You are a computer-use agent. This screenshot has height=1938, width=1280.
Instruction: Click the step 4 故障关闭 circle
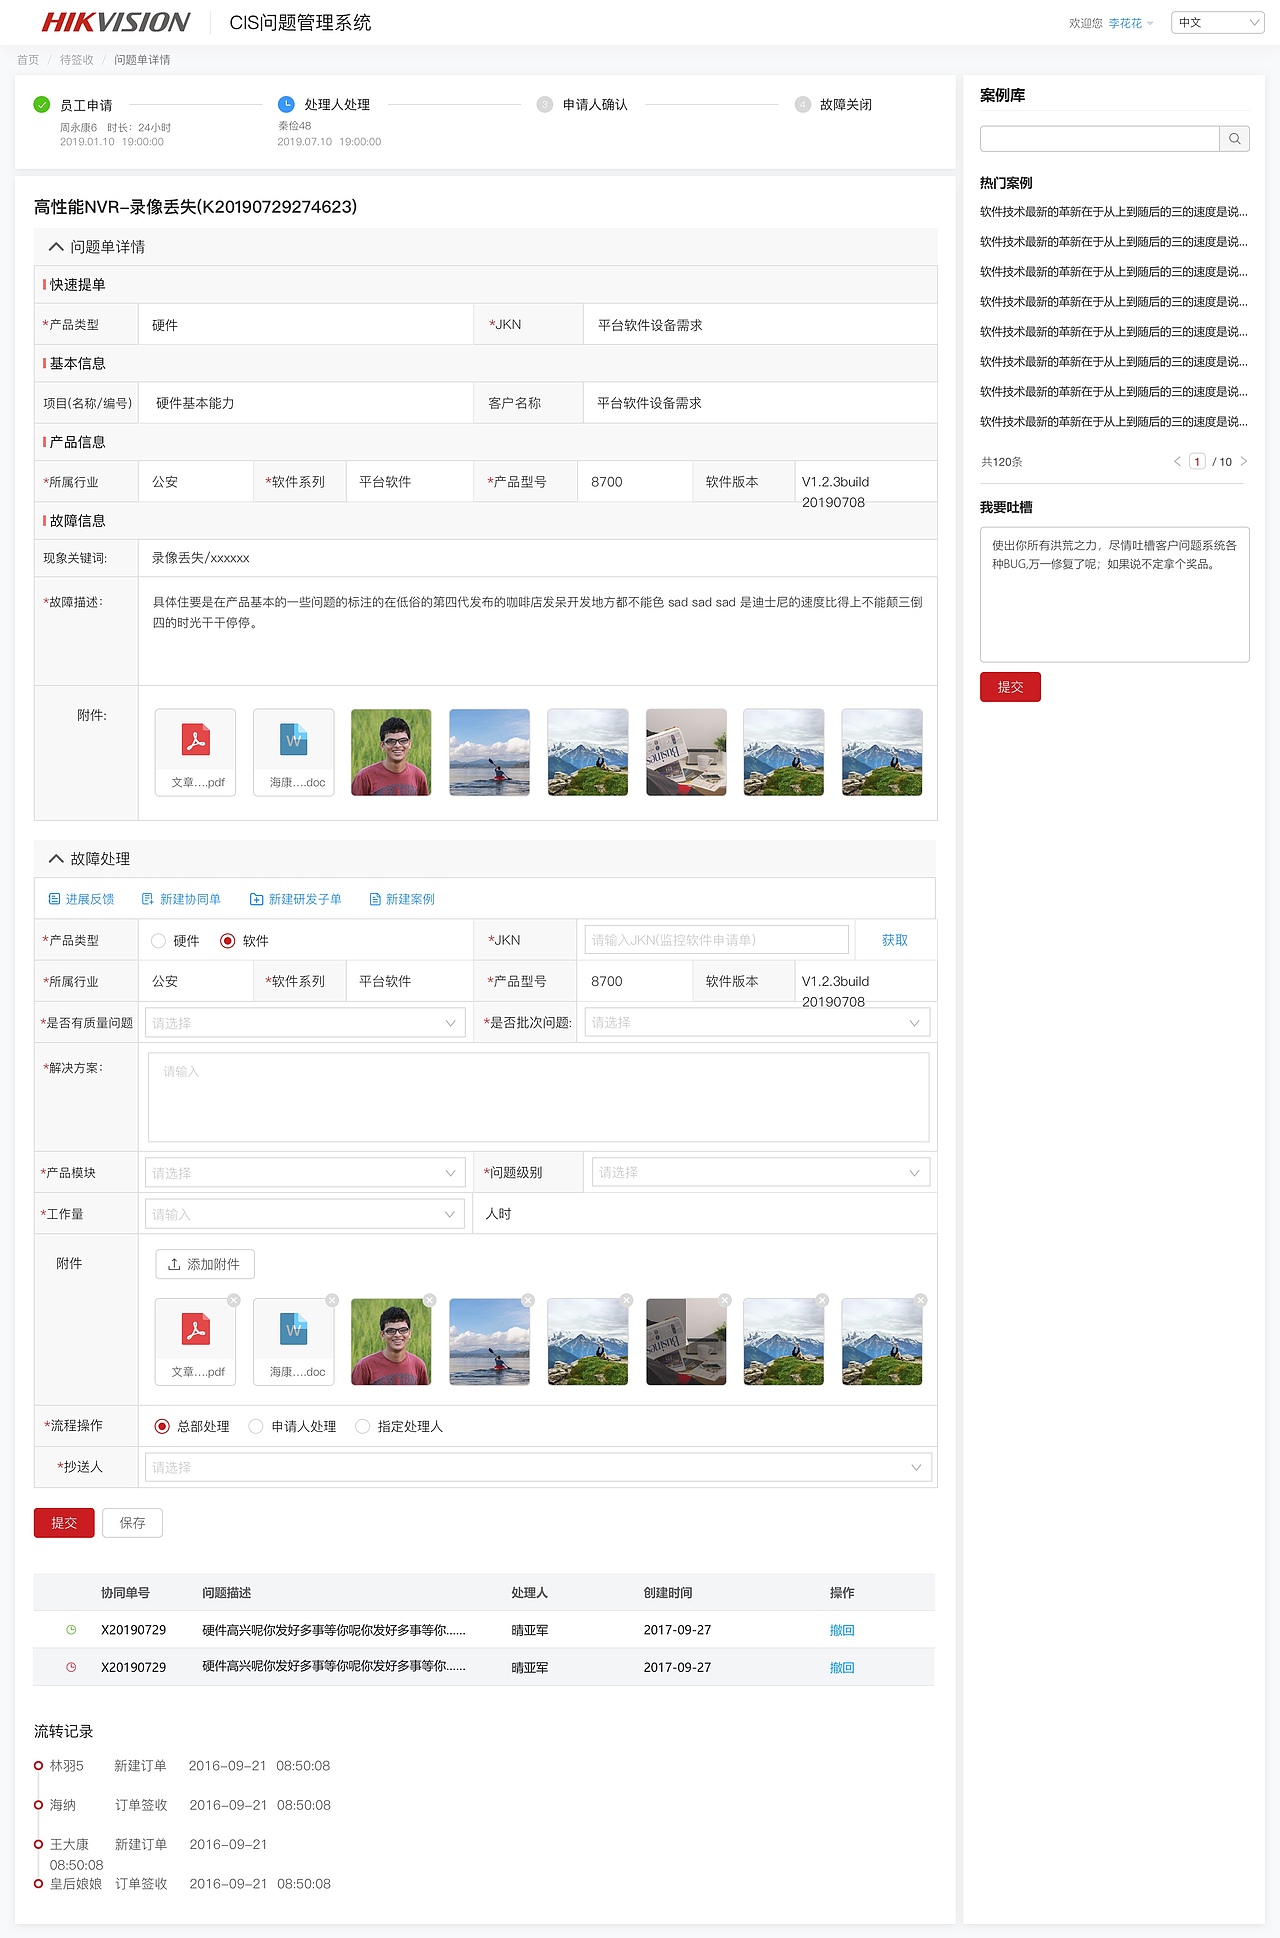point(803,104)
